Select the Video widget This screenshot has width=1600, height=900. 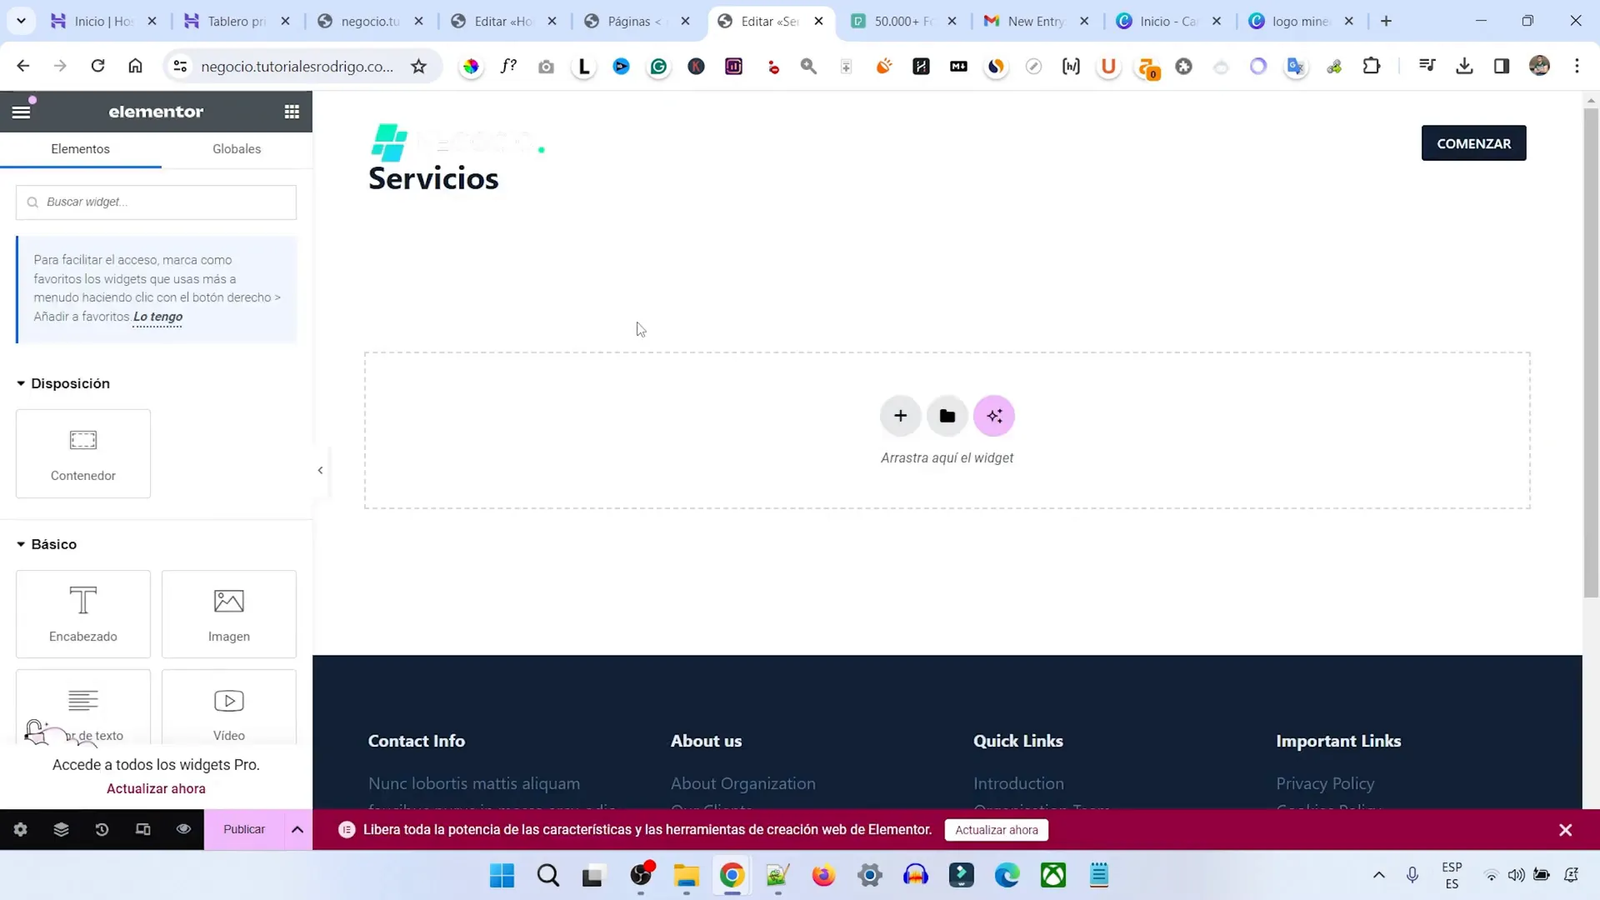pos(228,708)
